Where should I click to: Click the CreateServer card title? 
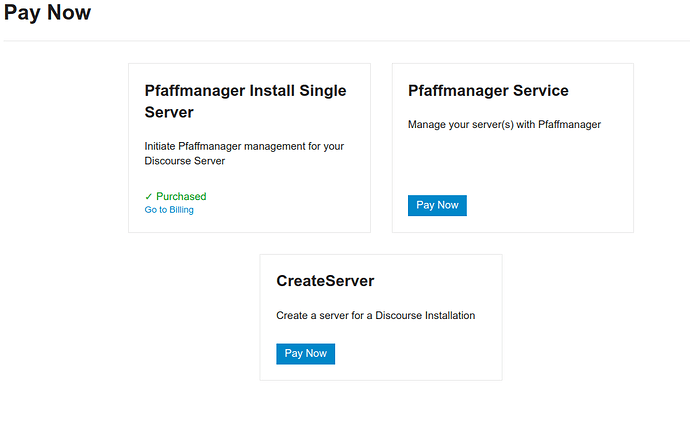(325, 281)
